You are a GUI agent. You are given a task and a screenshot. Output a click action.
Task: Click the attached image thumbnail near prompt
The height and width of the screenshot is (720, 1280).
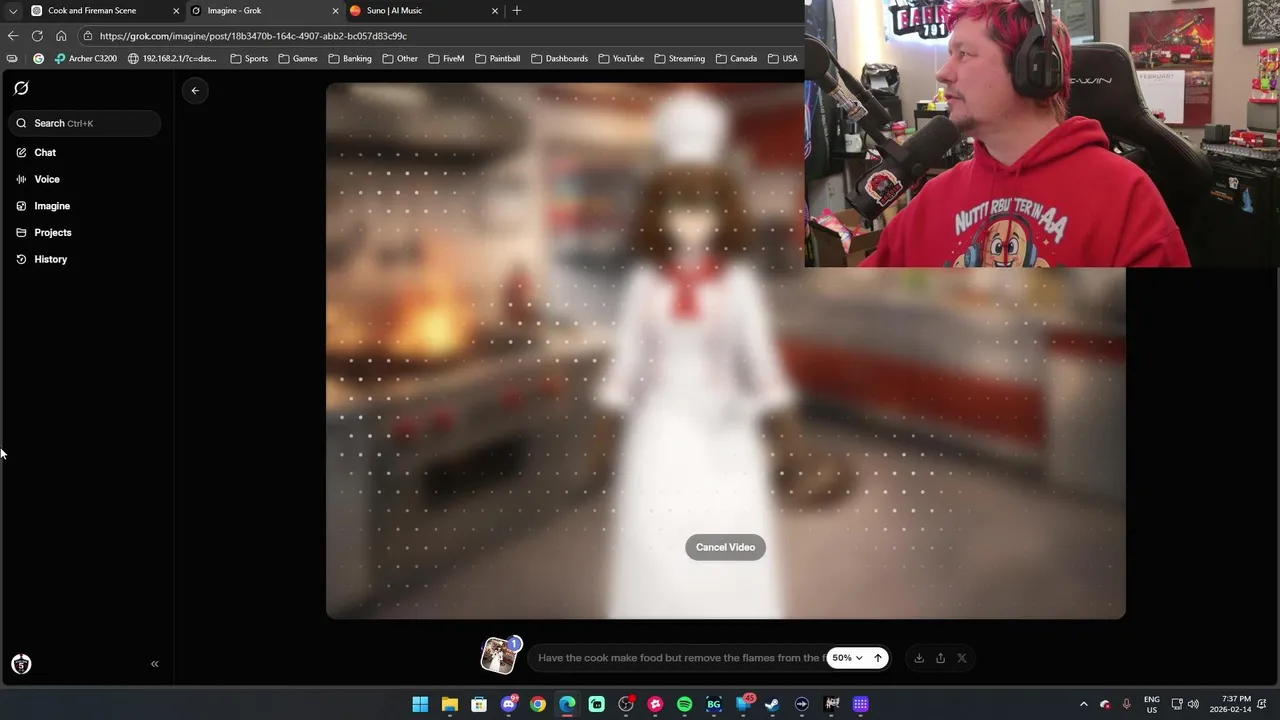pyautogui.click(x=498, y=656)
